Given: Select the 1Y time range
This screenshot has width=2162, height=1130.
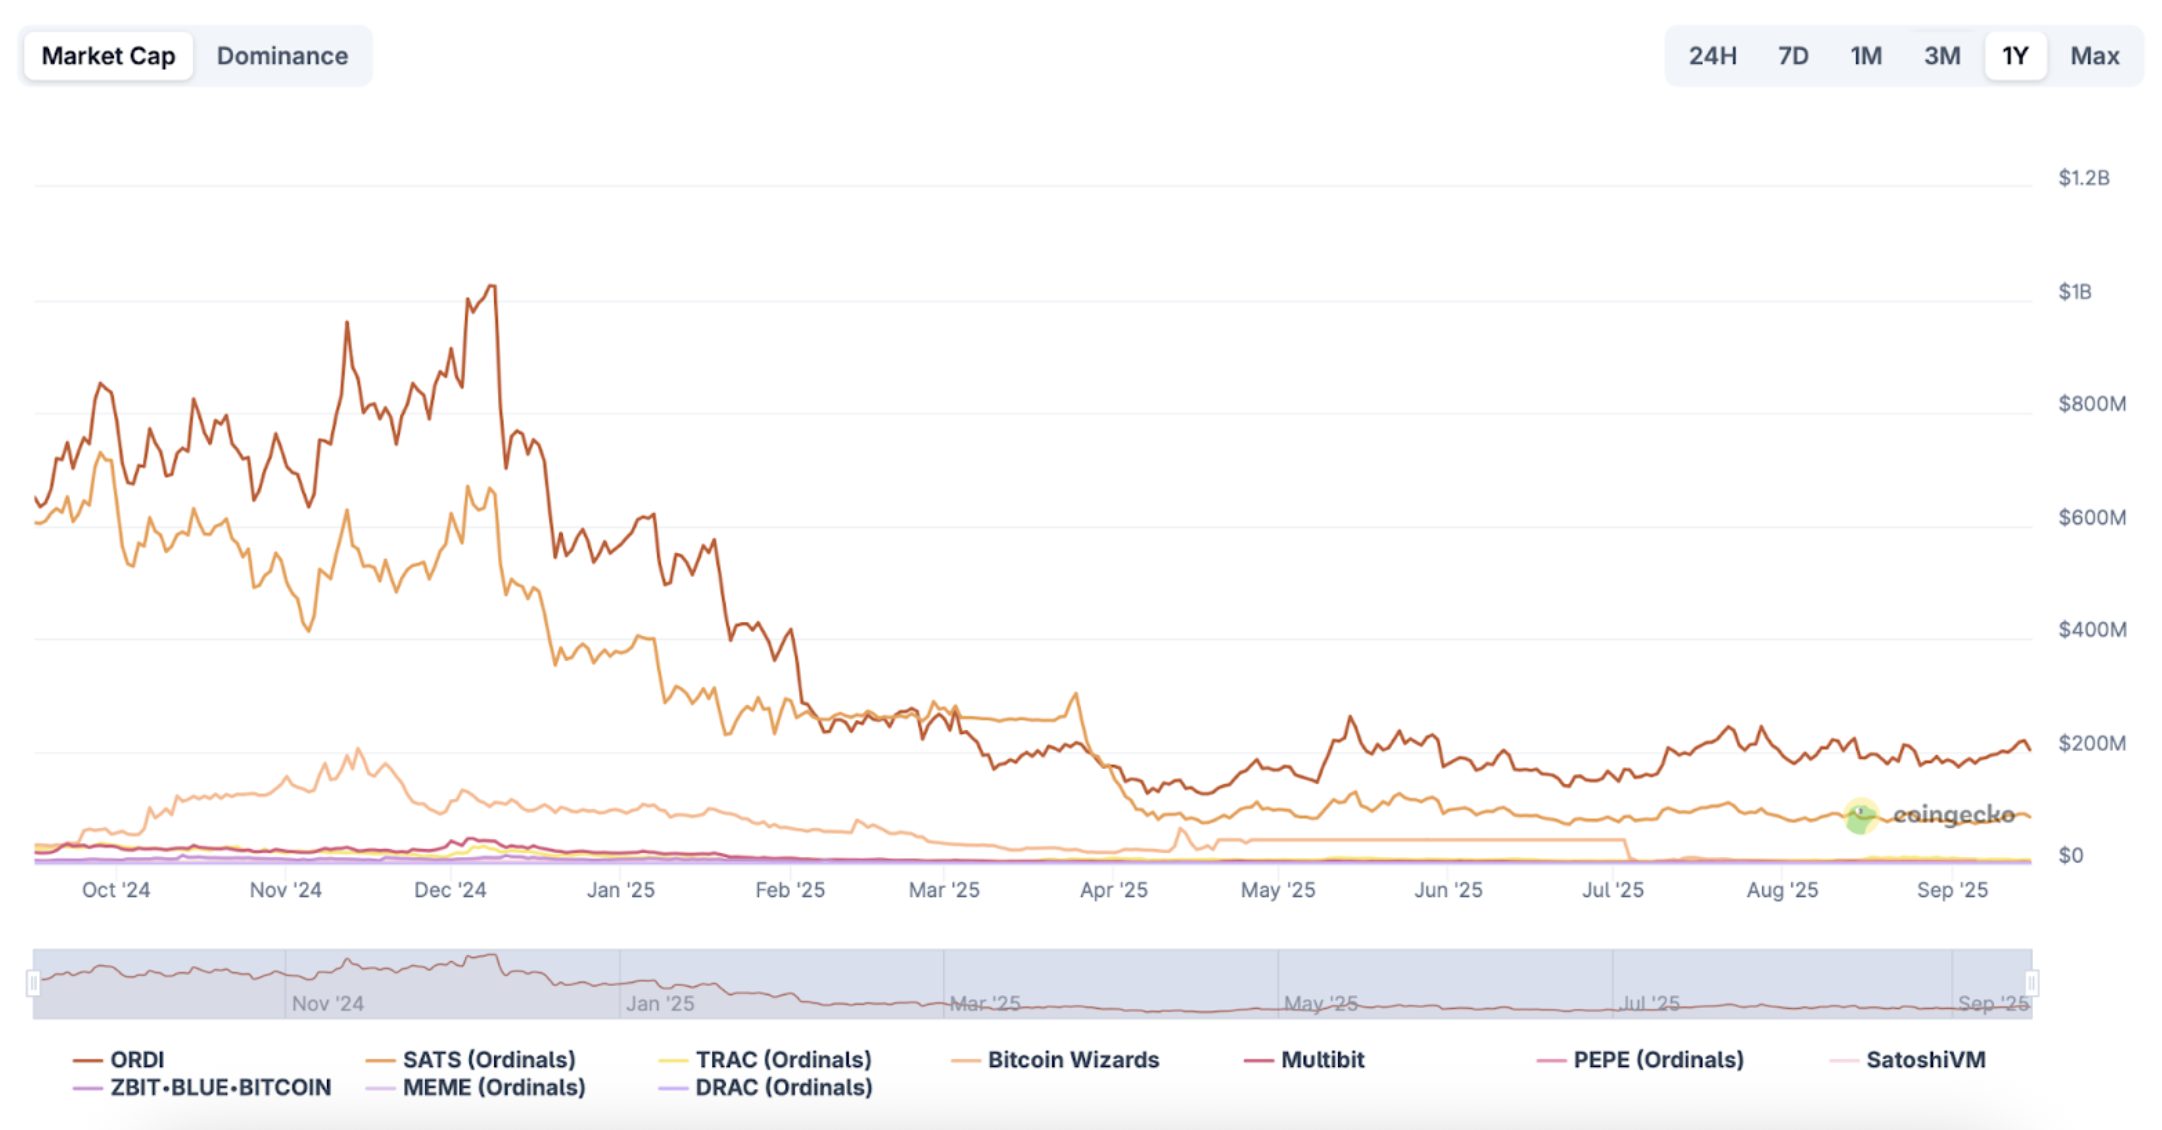Looking at the screenshot, I should click(2015, 56).
